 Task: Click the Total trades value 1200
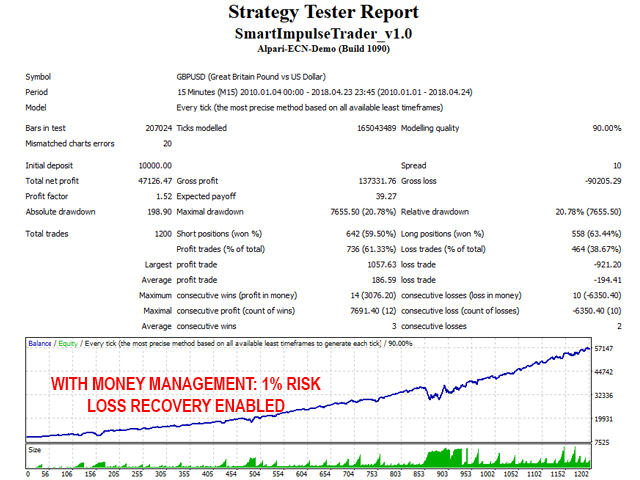coord(163,234)
